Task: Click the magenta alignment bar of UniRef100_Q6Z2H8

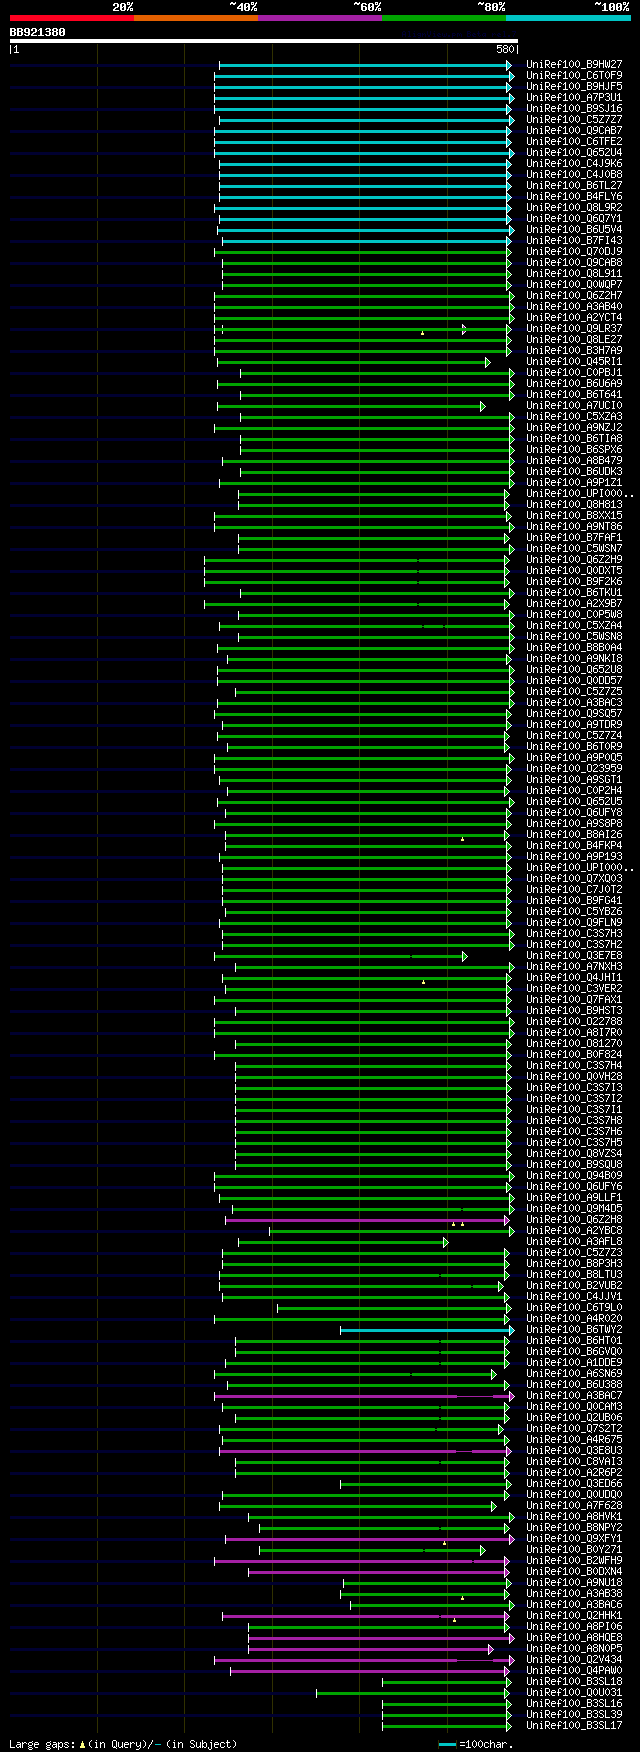Action: [366, 1220]
